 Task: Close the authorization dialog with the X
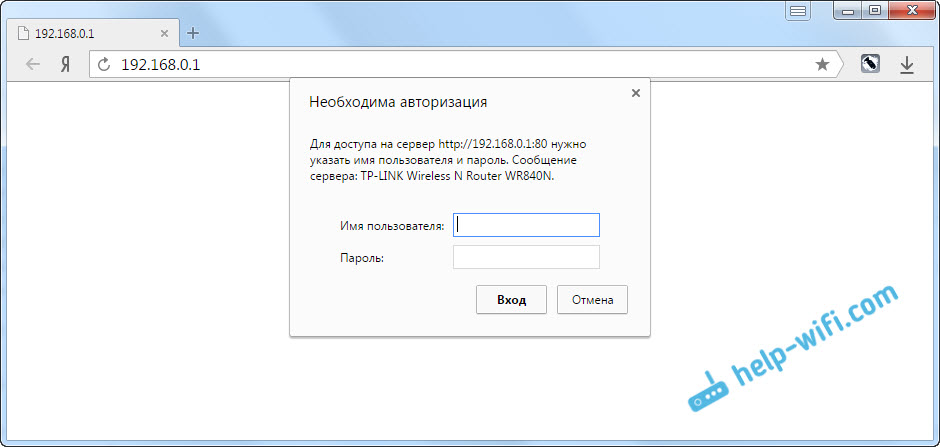[x=636, y=93]
